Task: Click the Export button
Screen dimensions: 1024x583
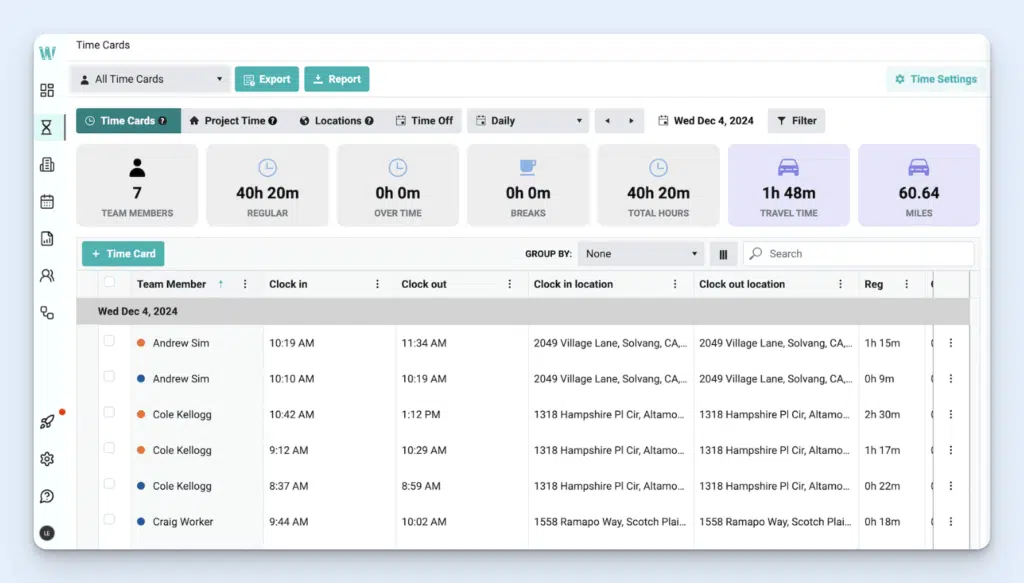Action: (267, 79)
